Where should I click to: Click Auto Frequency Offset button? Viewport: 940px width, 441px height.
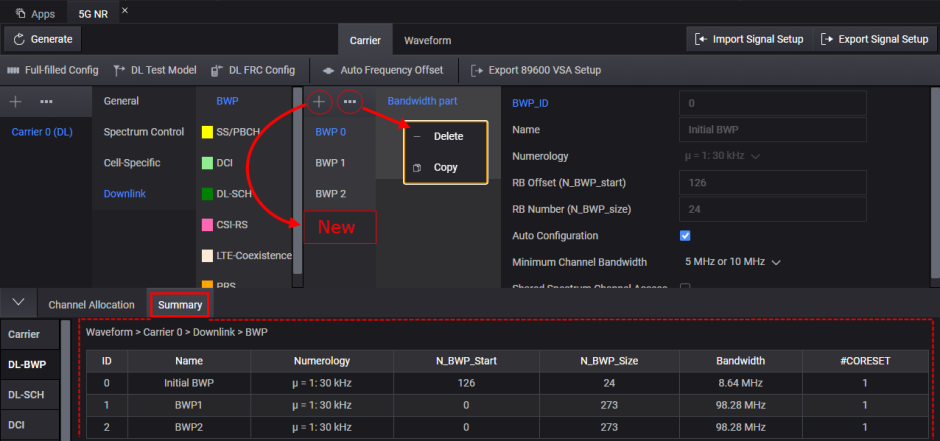pyautogui.click(x=382, y=71)
